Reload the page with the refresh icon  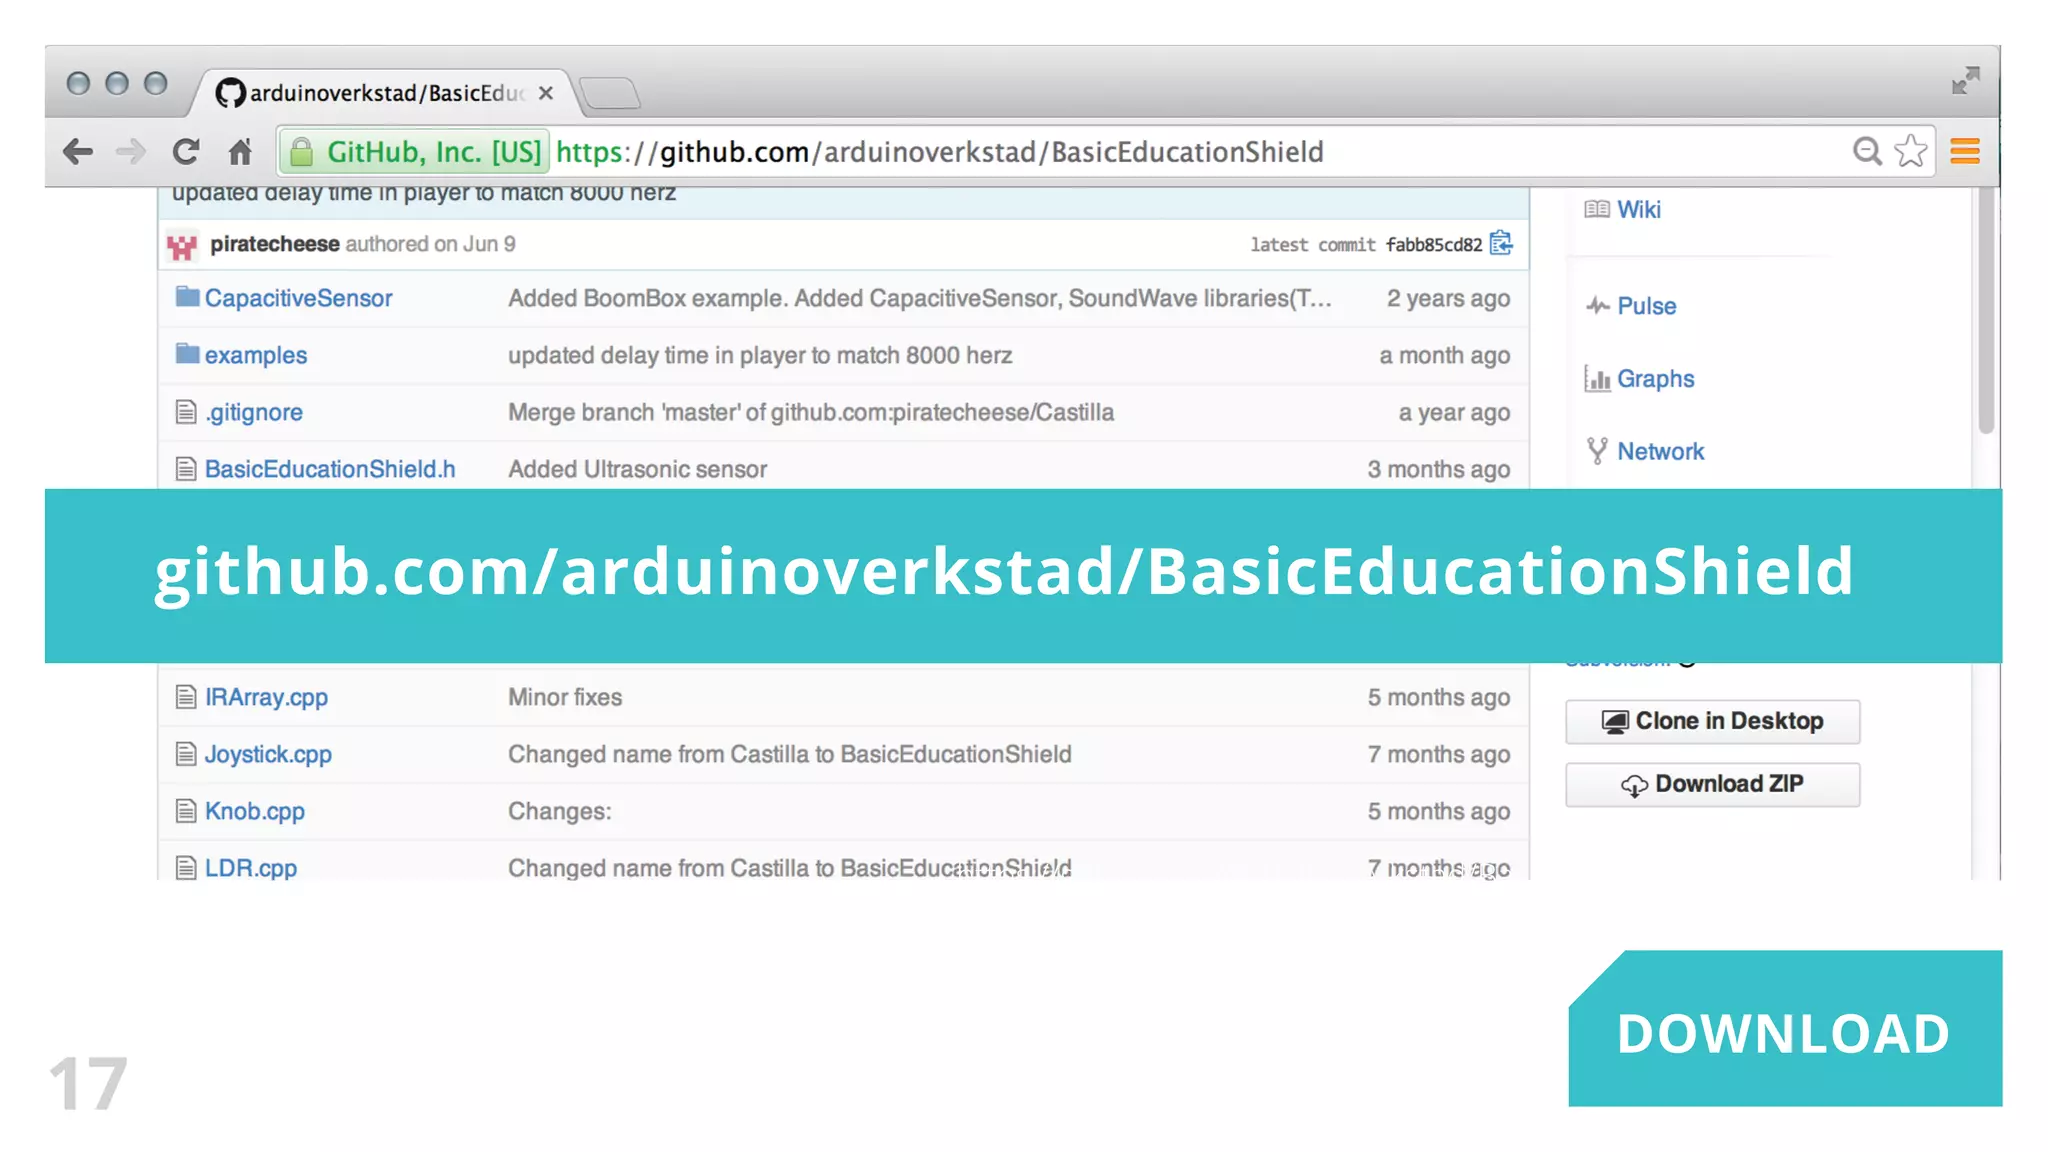tap(186, 152)
